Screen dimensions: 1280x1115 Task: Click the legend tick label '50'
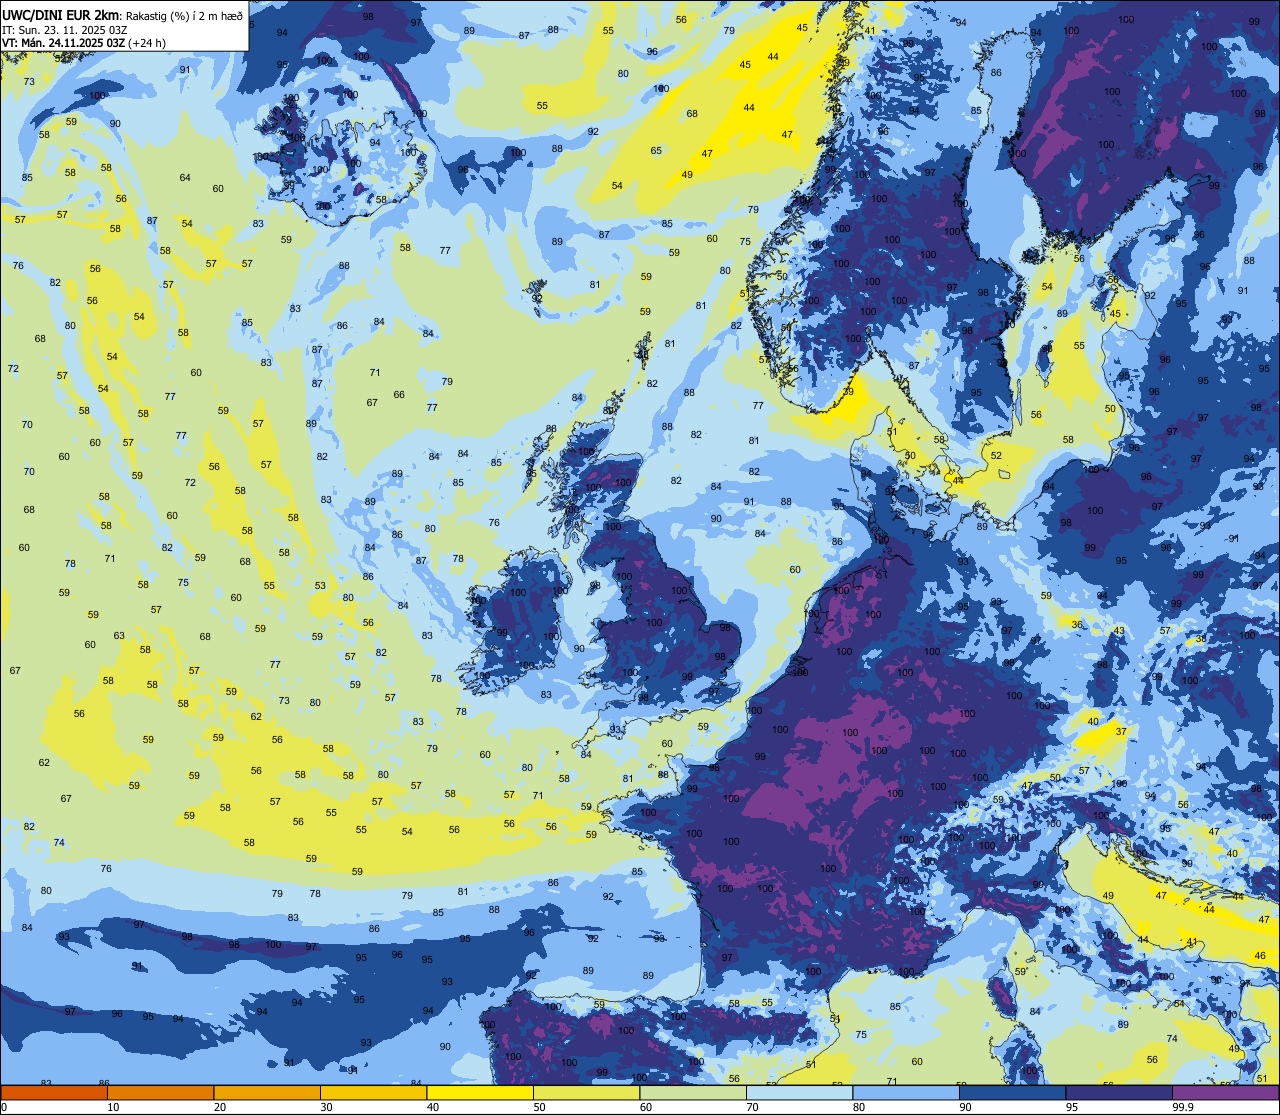pos(540,1107)
